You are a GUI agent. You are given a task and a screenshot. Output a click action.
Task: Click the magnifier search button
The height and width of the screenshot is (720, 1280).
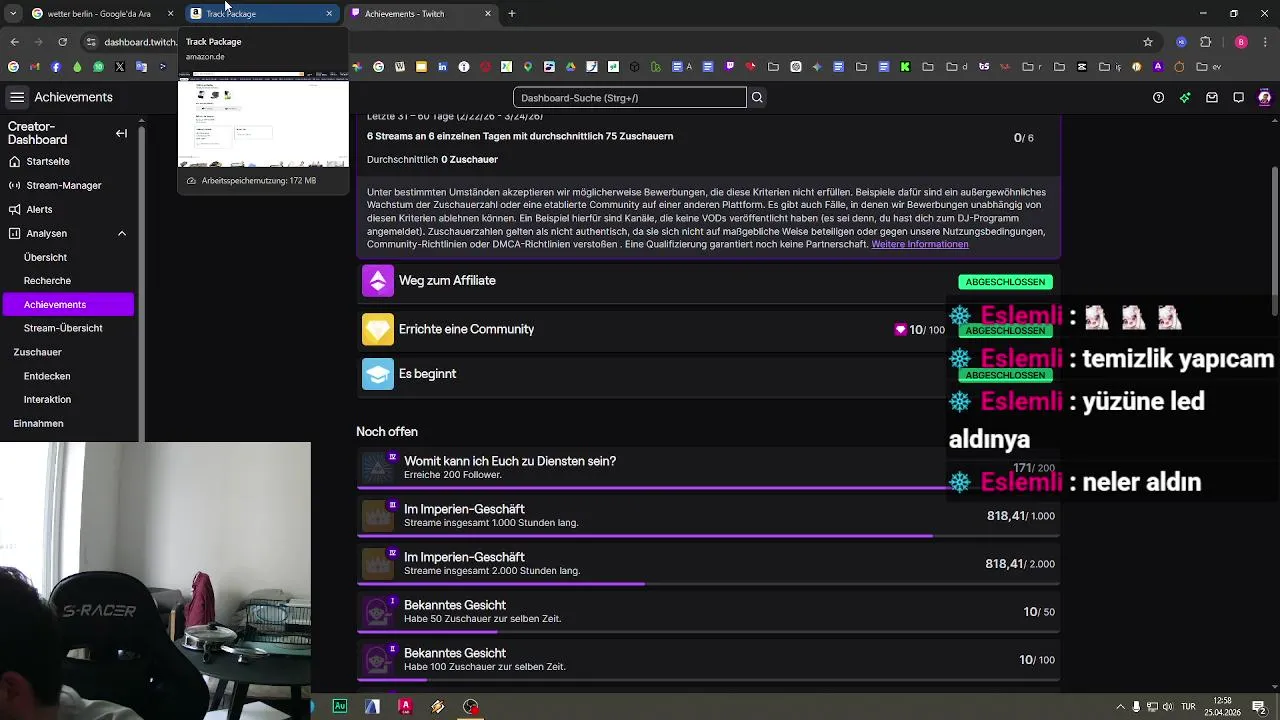click(x=757, y=97)
